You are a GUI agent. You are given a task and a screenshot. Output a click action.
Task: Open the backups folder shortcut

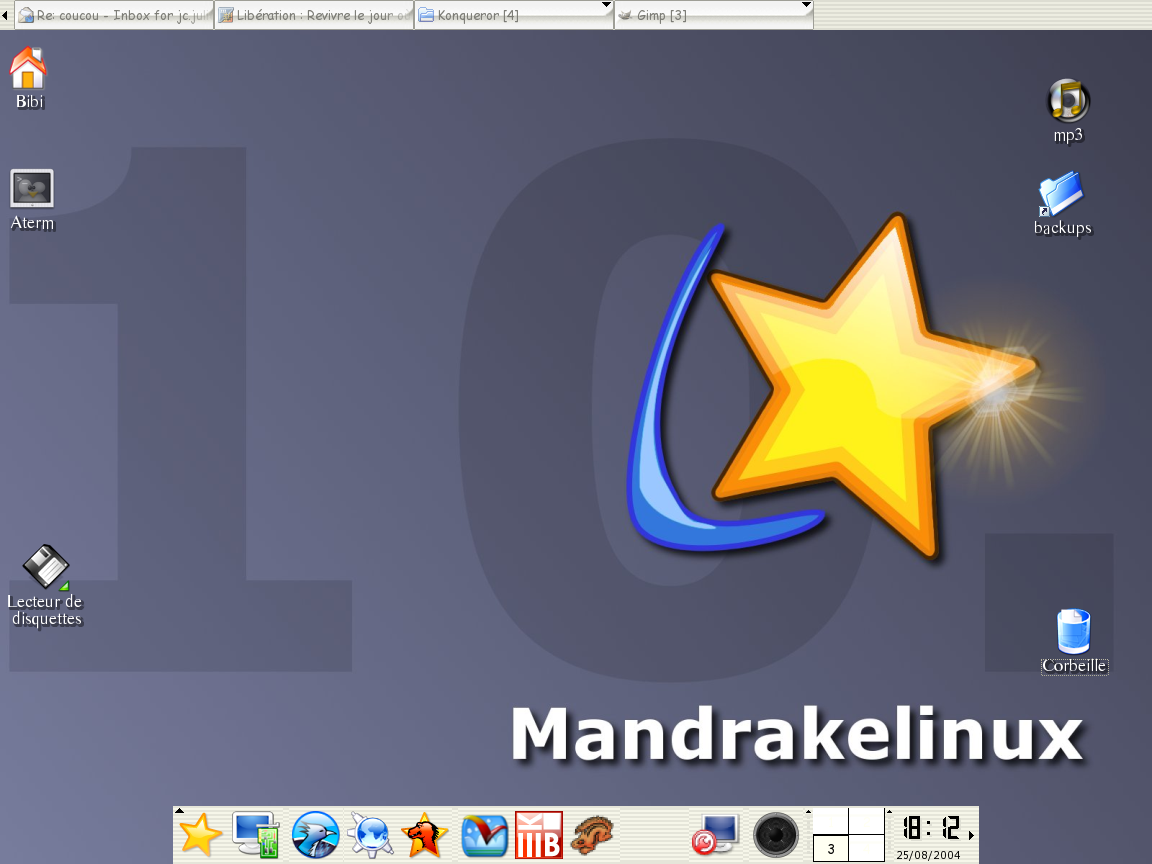pos(1061,193)
